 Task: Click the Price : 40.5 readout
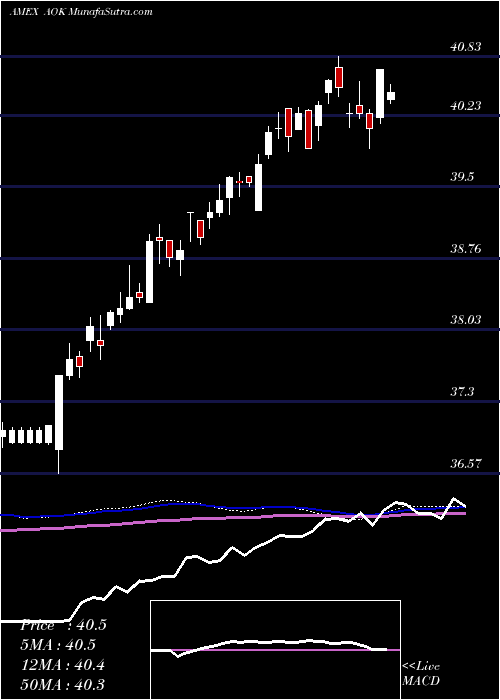pyautogui.click(x=63, y=625)
